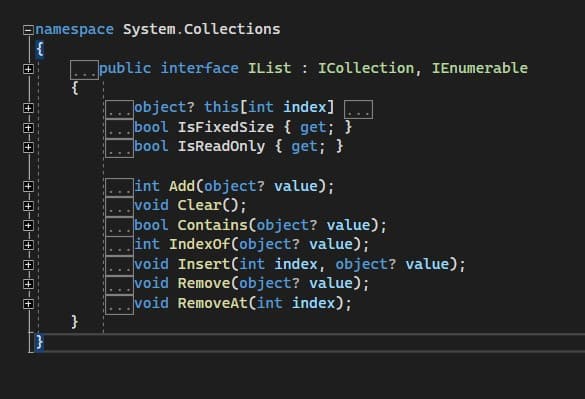Click the IEnumerable type reference

pyautogui.click(x=480, y=68)
